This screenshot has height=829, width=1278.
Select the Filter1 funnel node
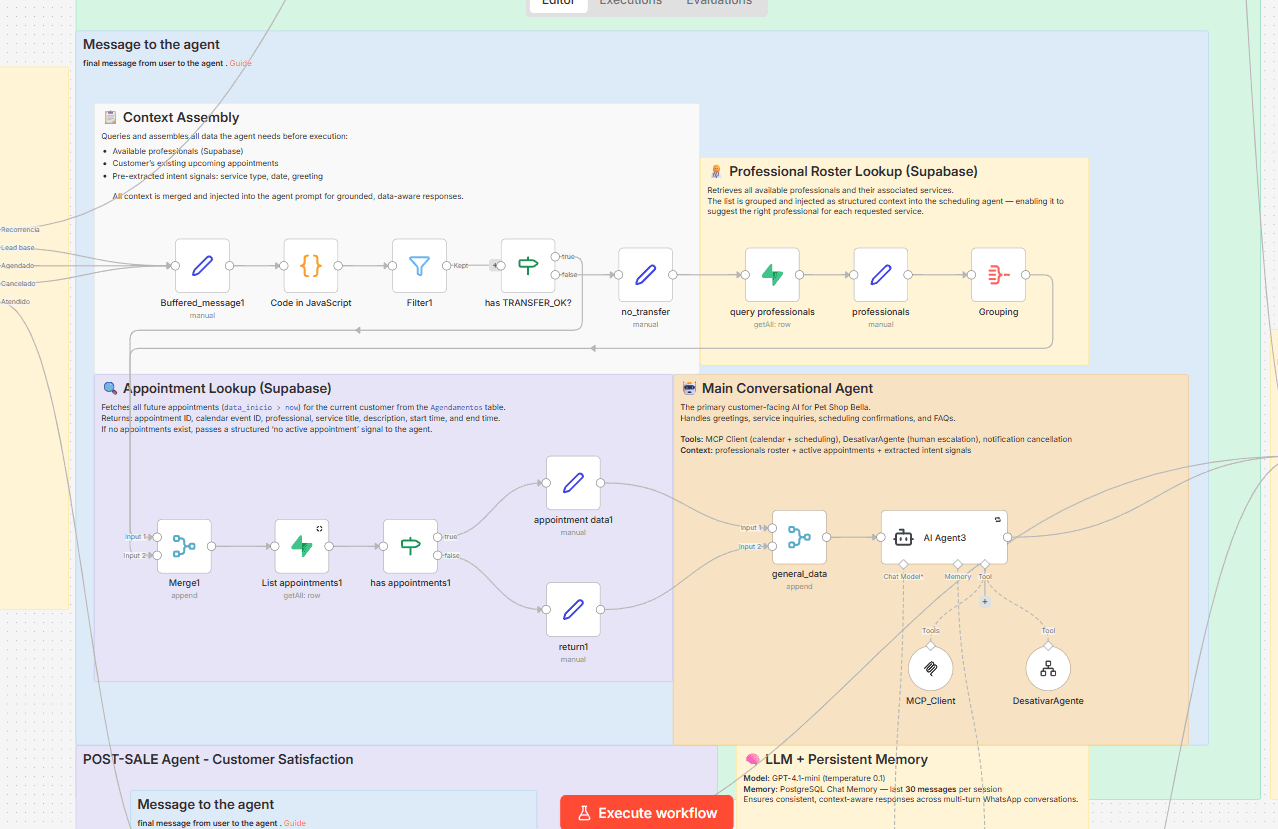[419, 266]
